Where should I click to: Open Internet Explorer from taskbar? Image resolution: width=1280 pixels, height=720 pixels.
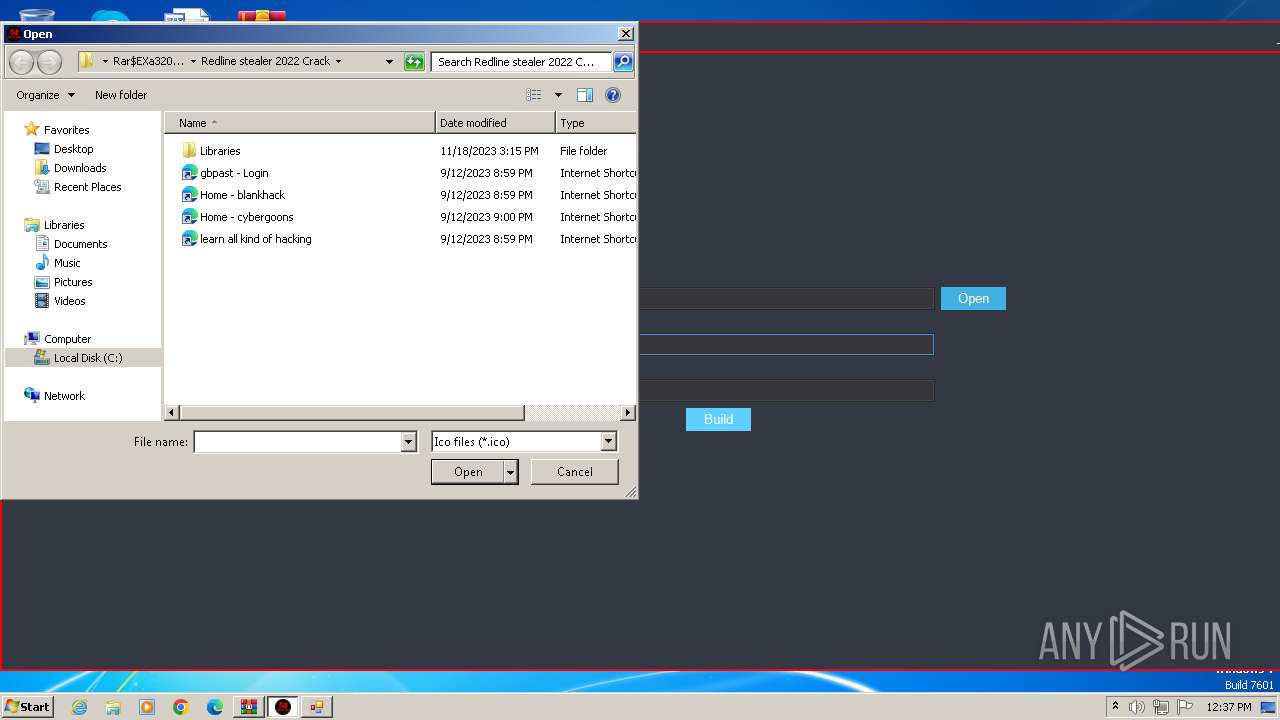[80, 707]
